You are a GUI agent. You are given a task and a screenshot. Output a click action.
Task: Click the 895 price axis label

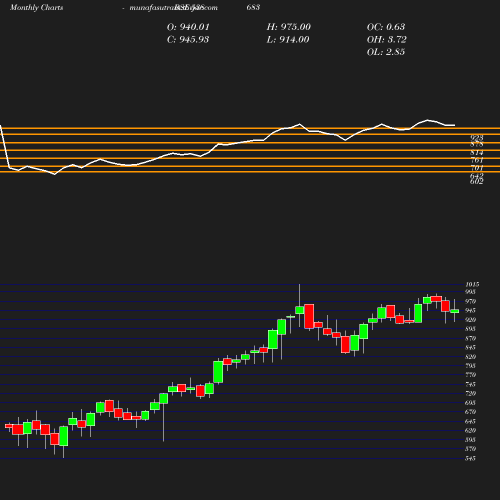pyautogui.click(x=471, y=329)
